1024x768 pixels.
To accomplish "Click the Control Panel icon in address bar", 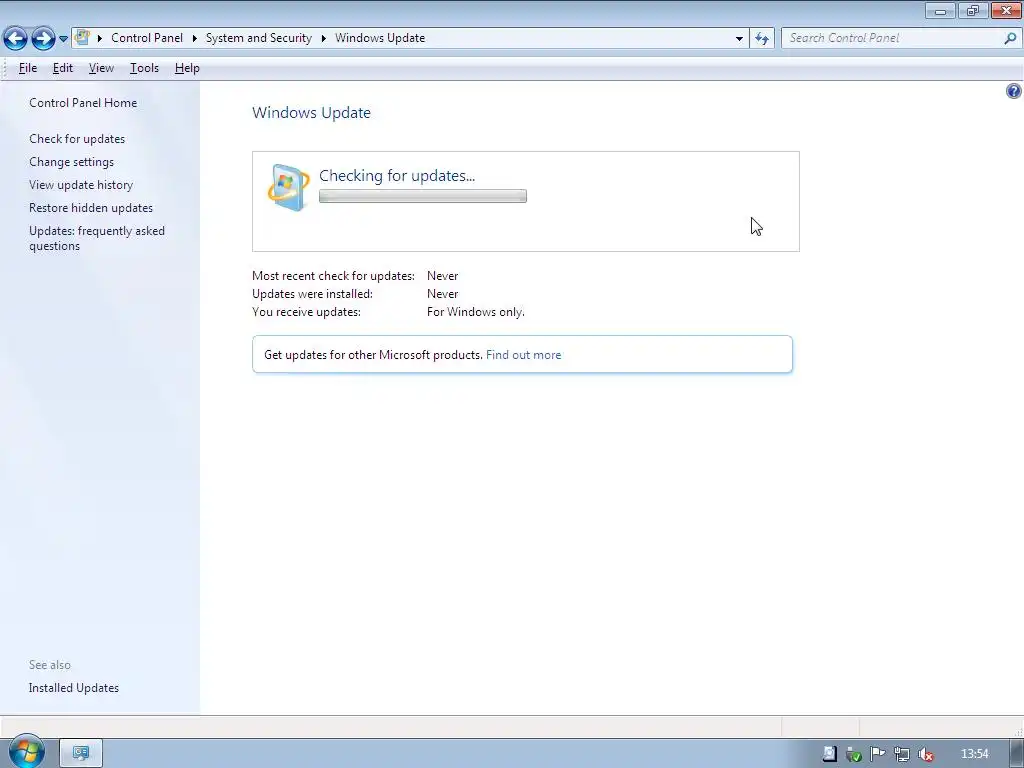I will pyautogui.click(x=82, y=37).
